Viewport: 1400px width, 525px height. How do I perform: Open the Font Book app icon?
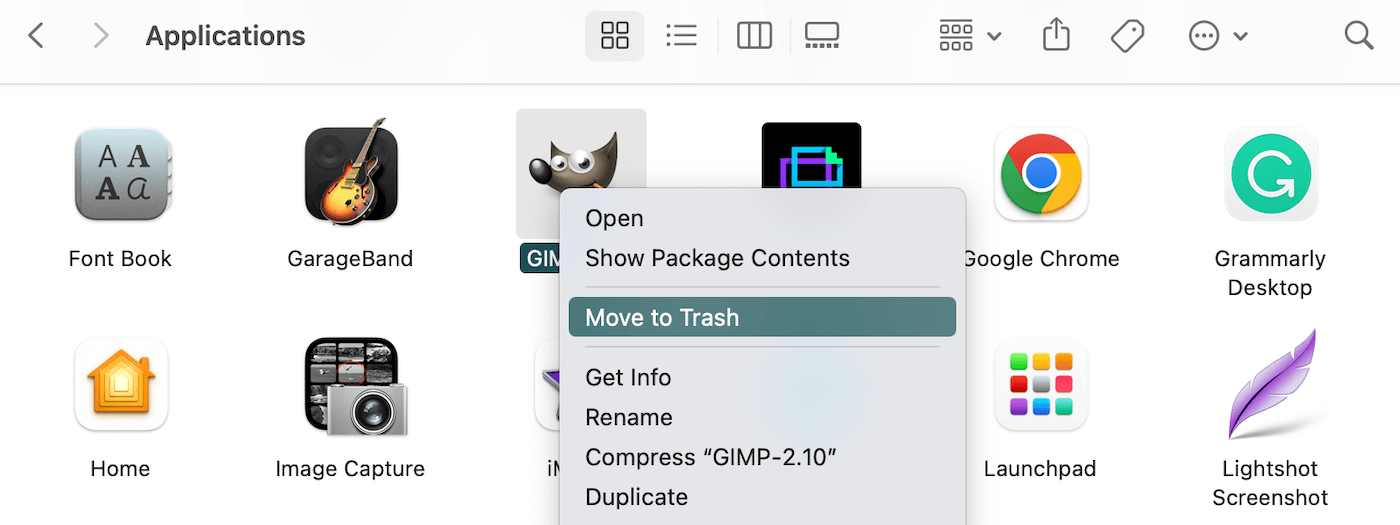point(121,176)
